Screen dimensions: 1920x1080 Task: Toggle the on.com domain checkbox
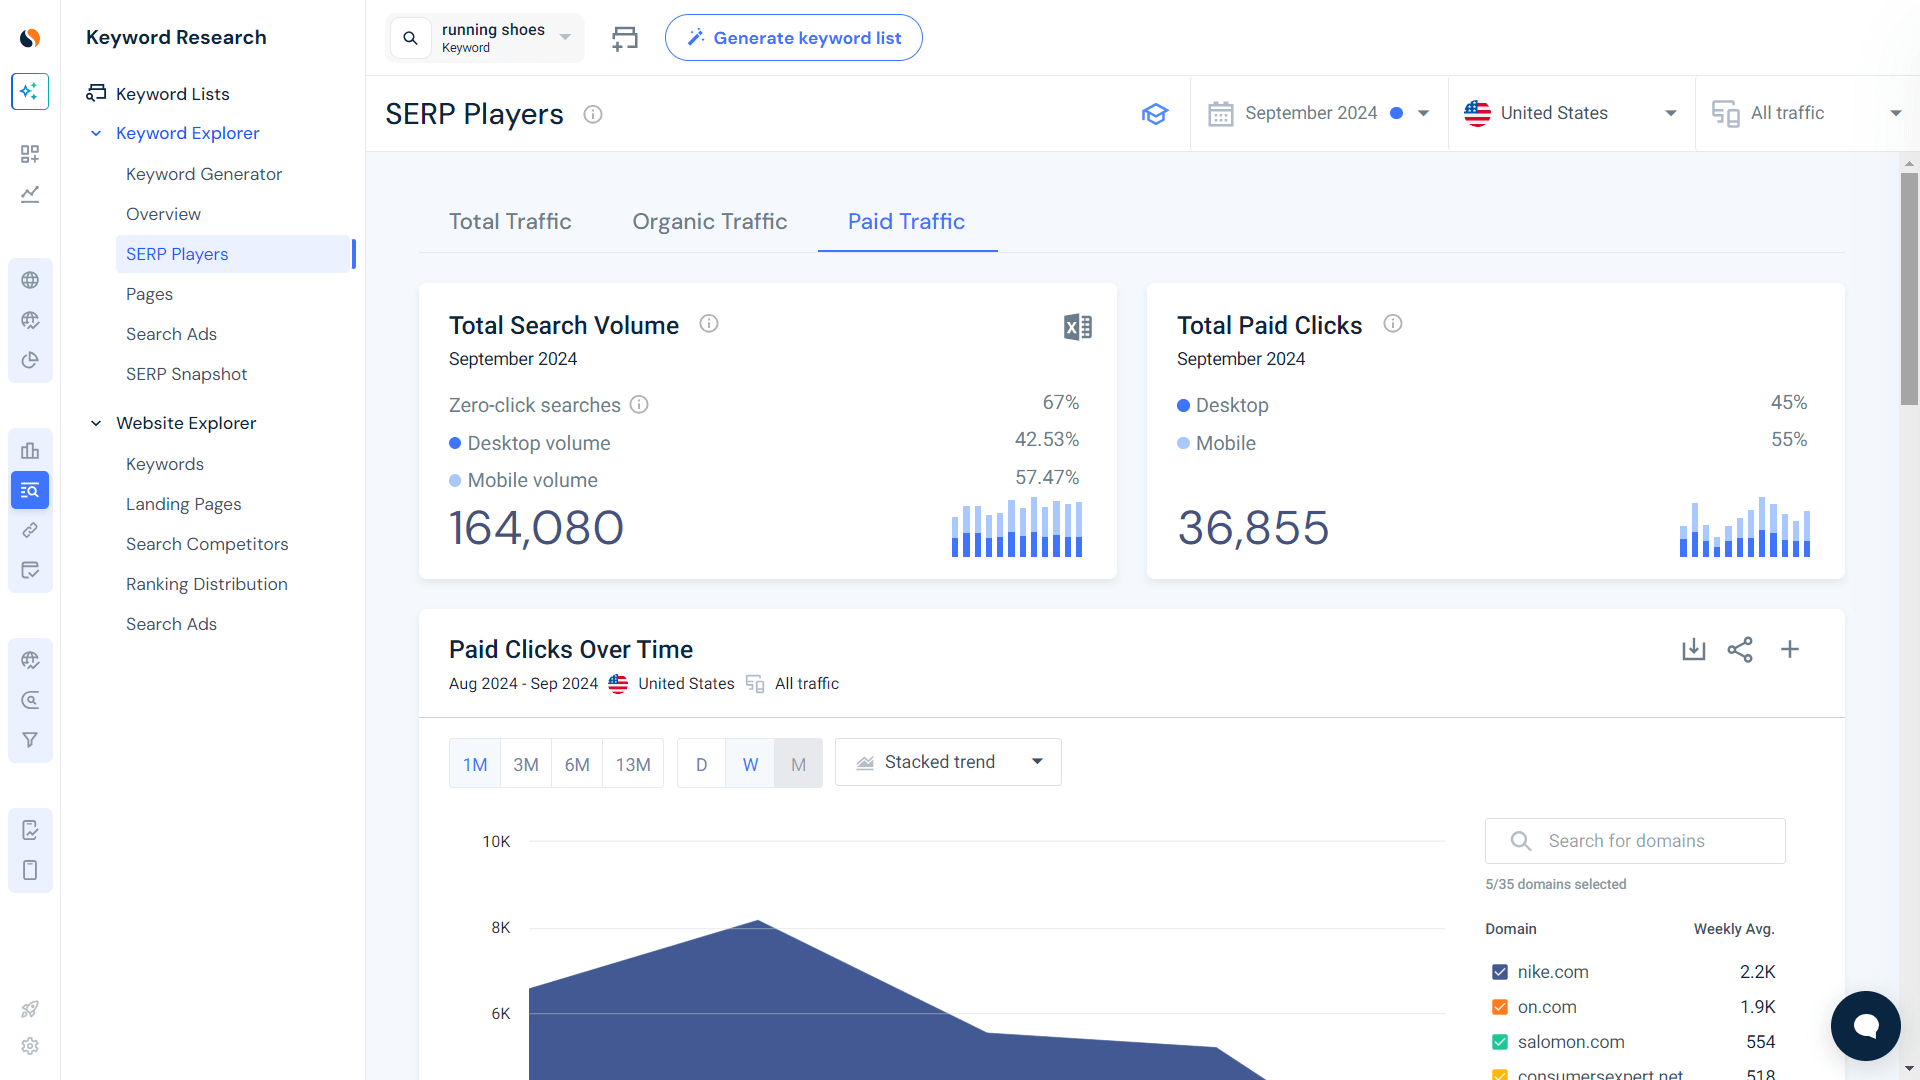pyautogui.click(x=1500, y=1007)
